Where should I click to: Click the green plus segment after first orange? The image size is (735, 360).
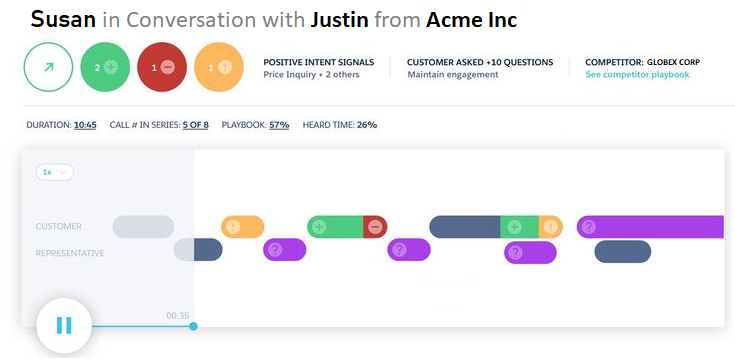tap(335, 227)
